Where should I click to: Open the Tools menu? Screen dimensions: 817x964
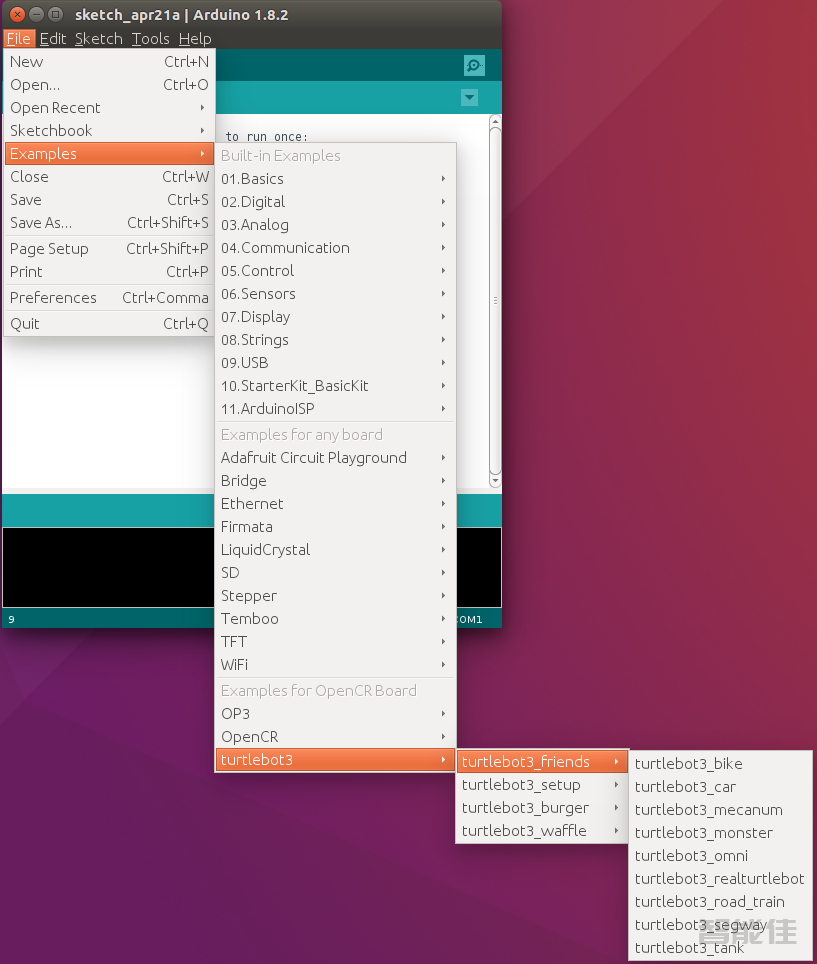(x=150, y=39)
